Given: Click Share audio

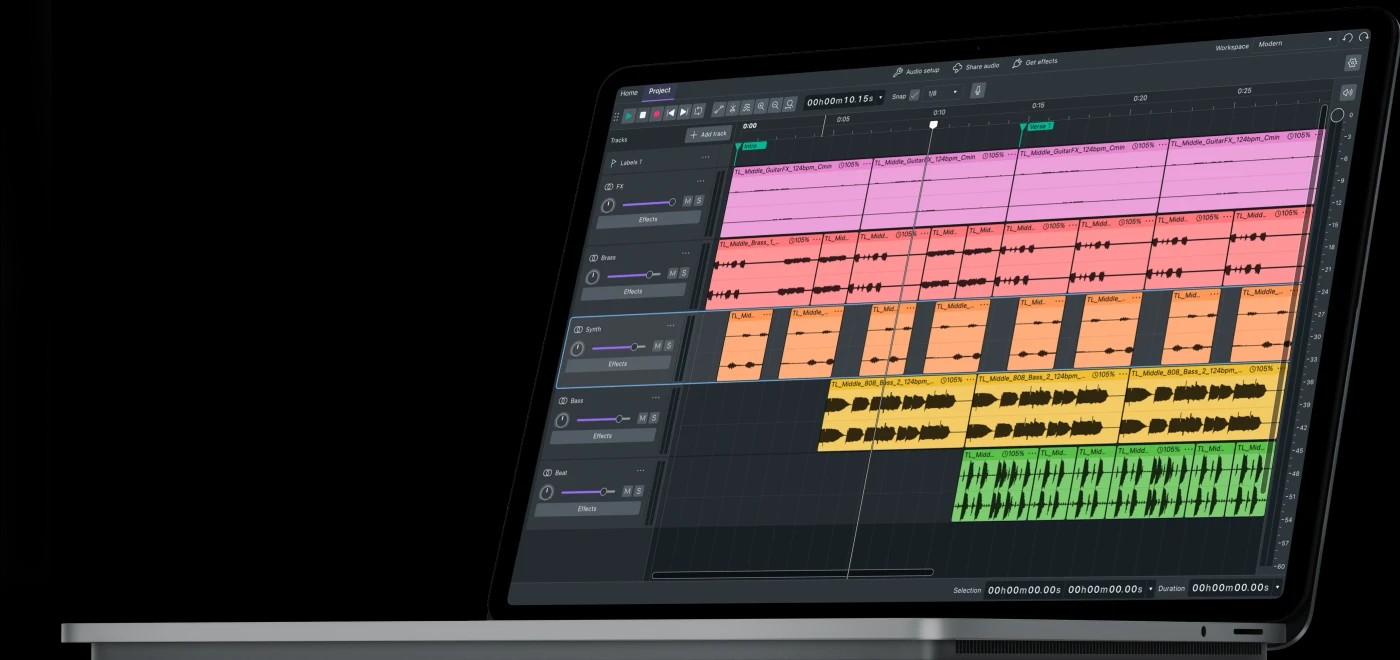Looking at the screenshot, I should click(975, 67).
